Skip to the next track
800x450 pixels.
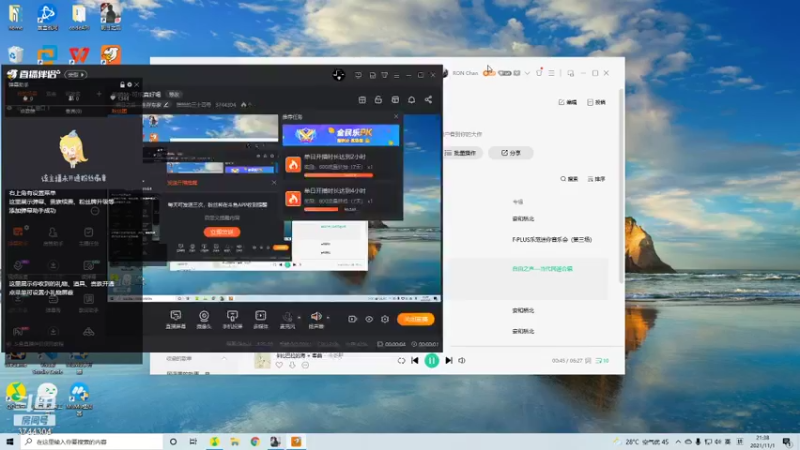(x=448, y=361)
